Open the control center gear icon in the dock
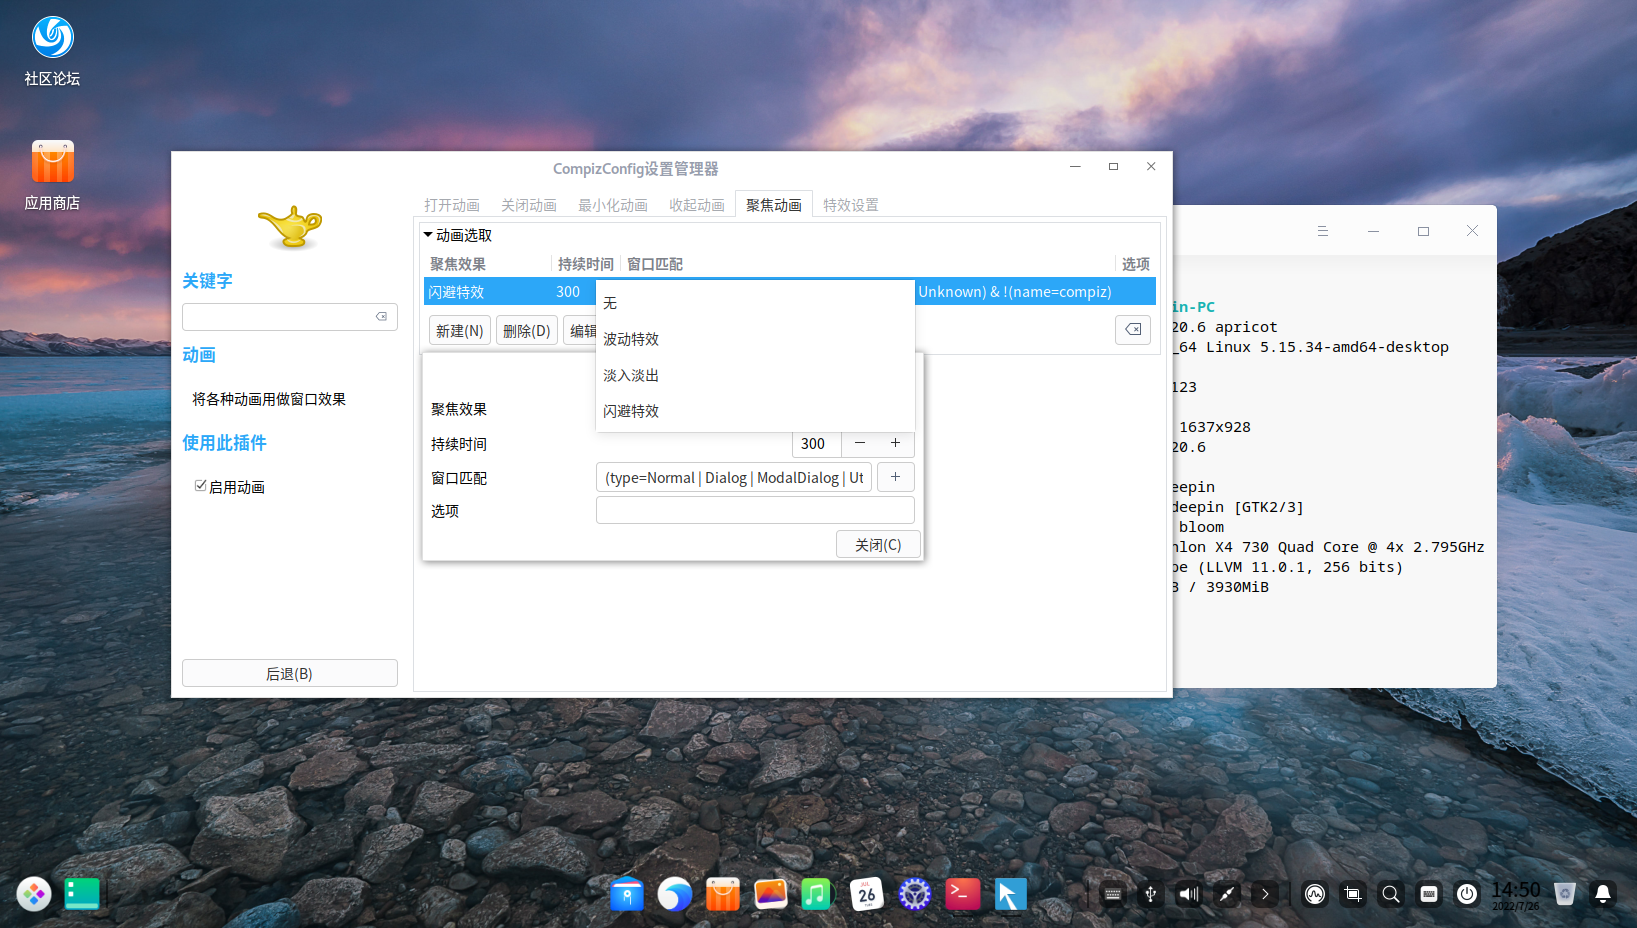 tap(915, 894)
